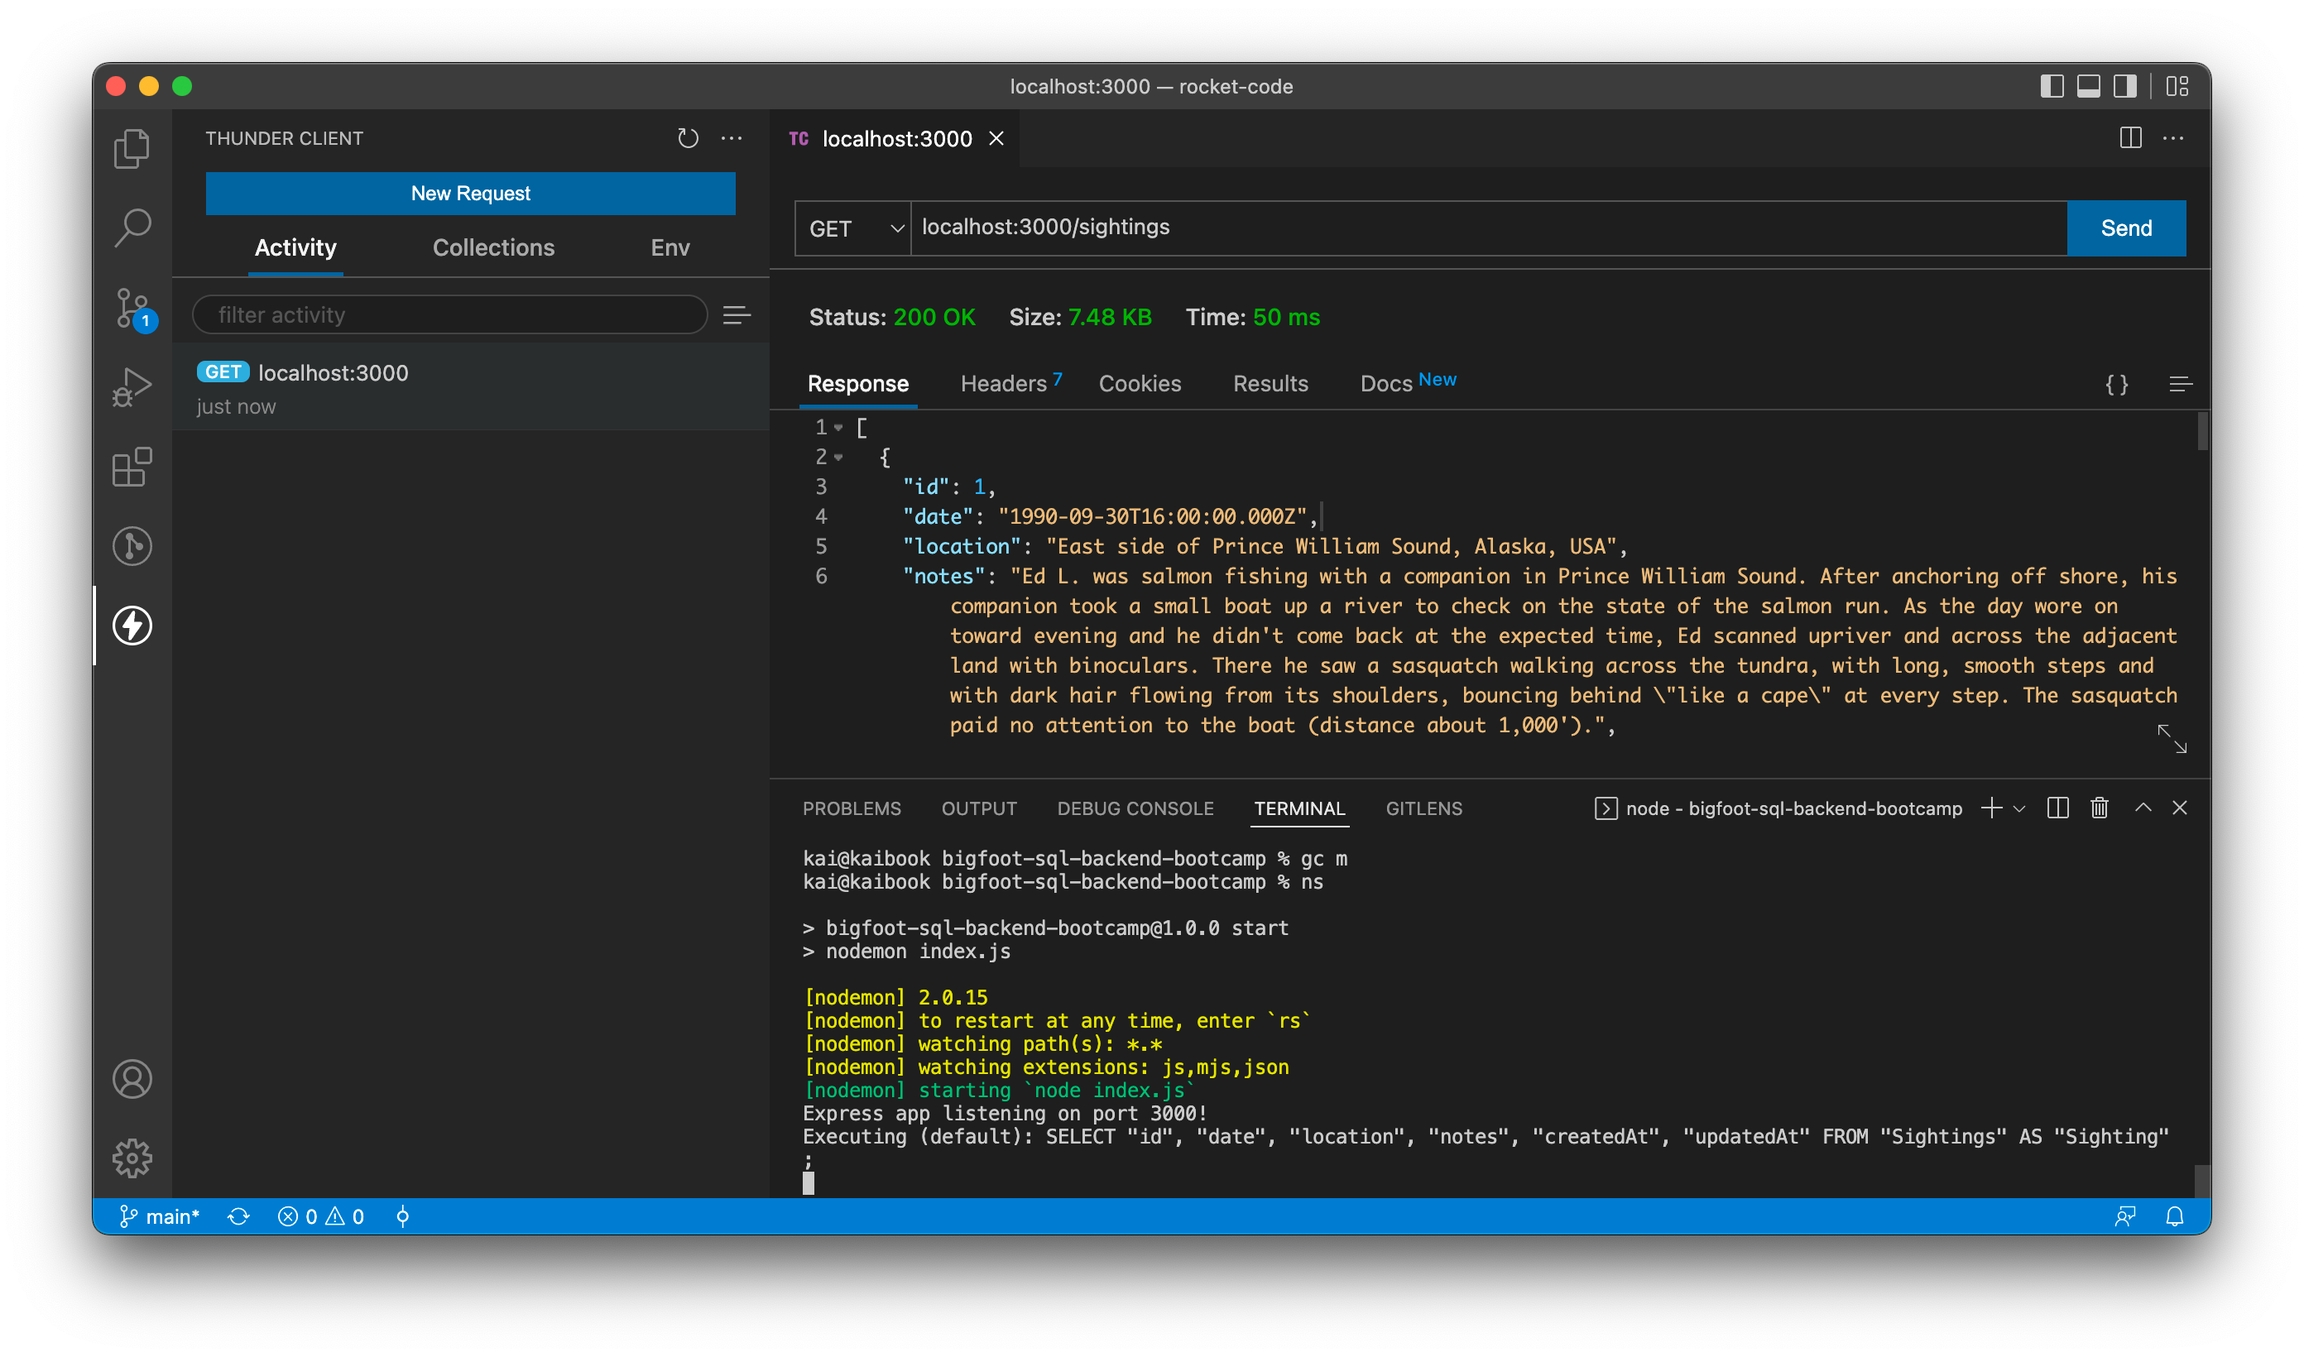Open the Extensions view

tap(132, 467)
